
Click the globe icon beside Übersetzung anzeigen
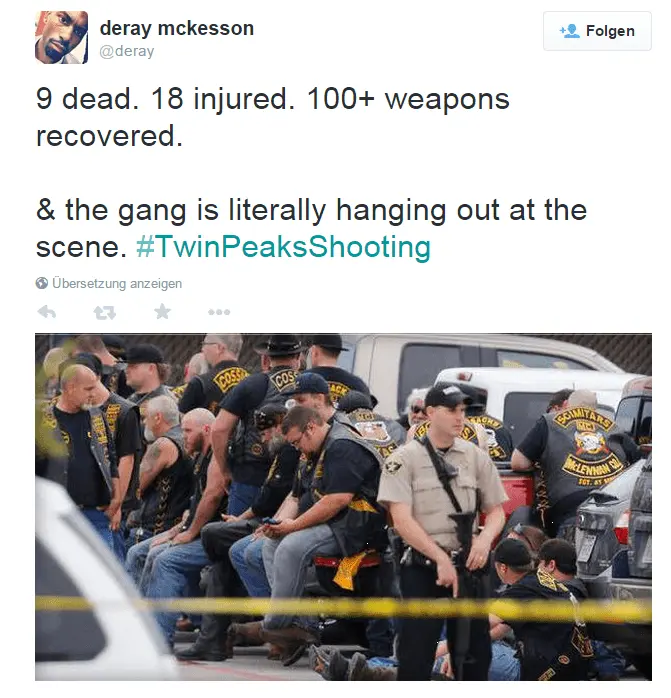[x=42, y=283]
